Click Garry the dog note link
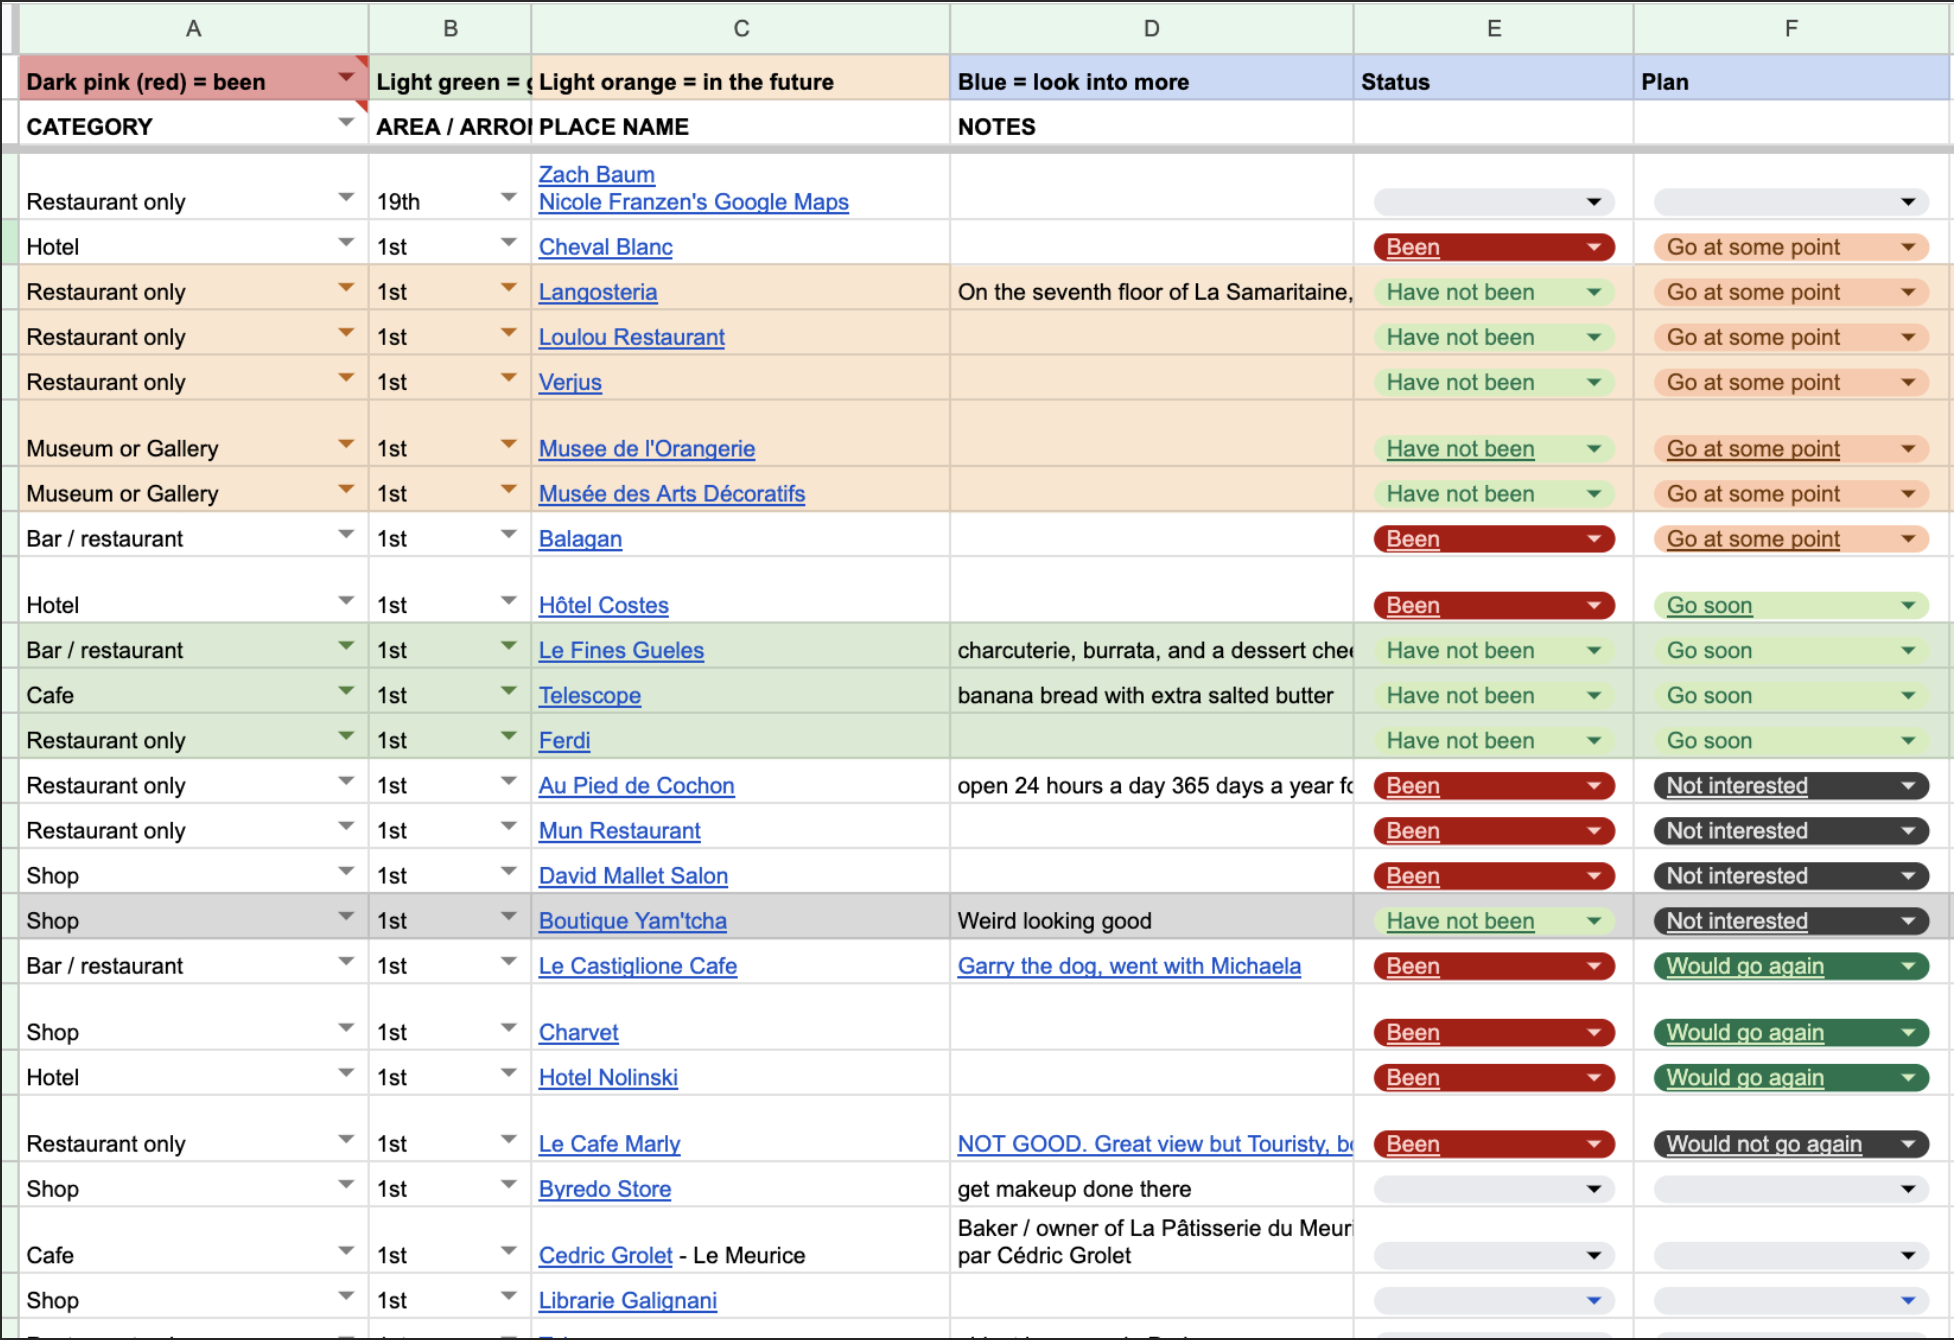 (x=1128, y=966)
